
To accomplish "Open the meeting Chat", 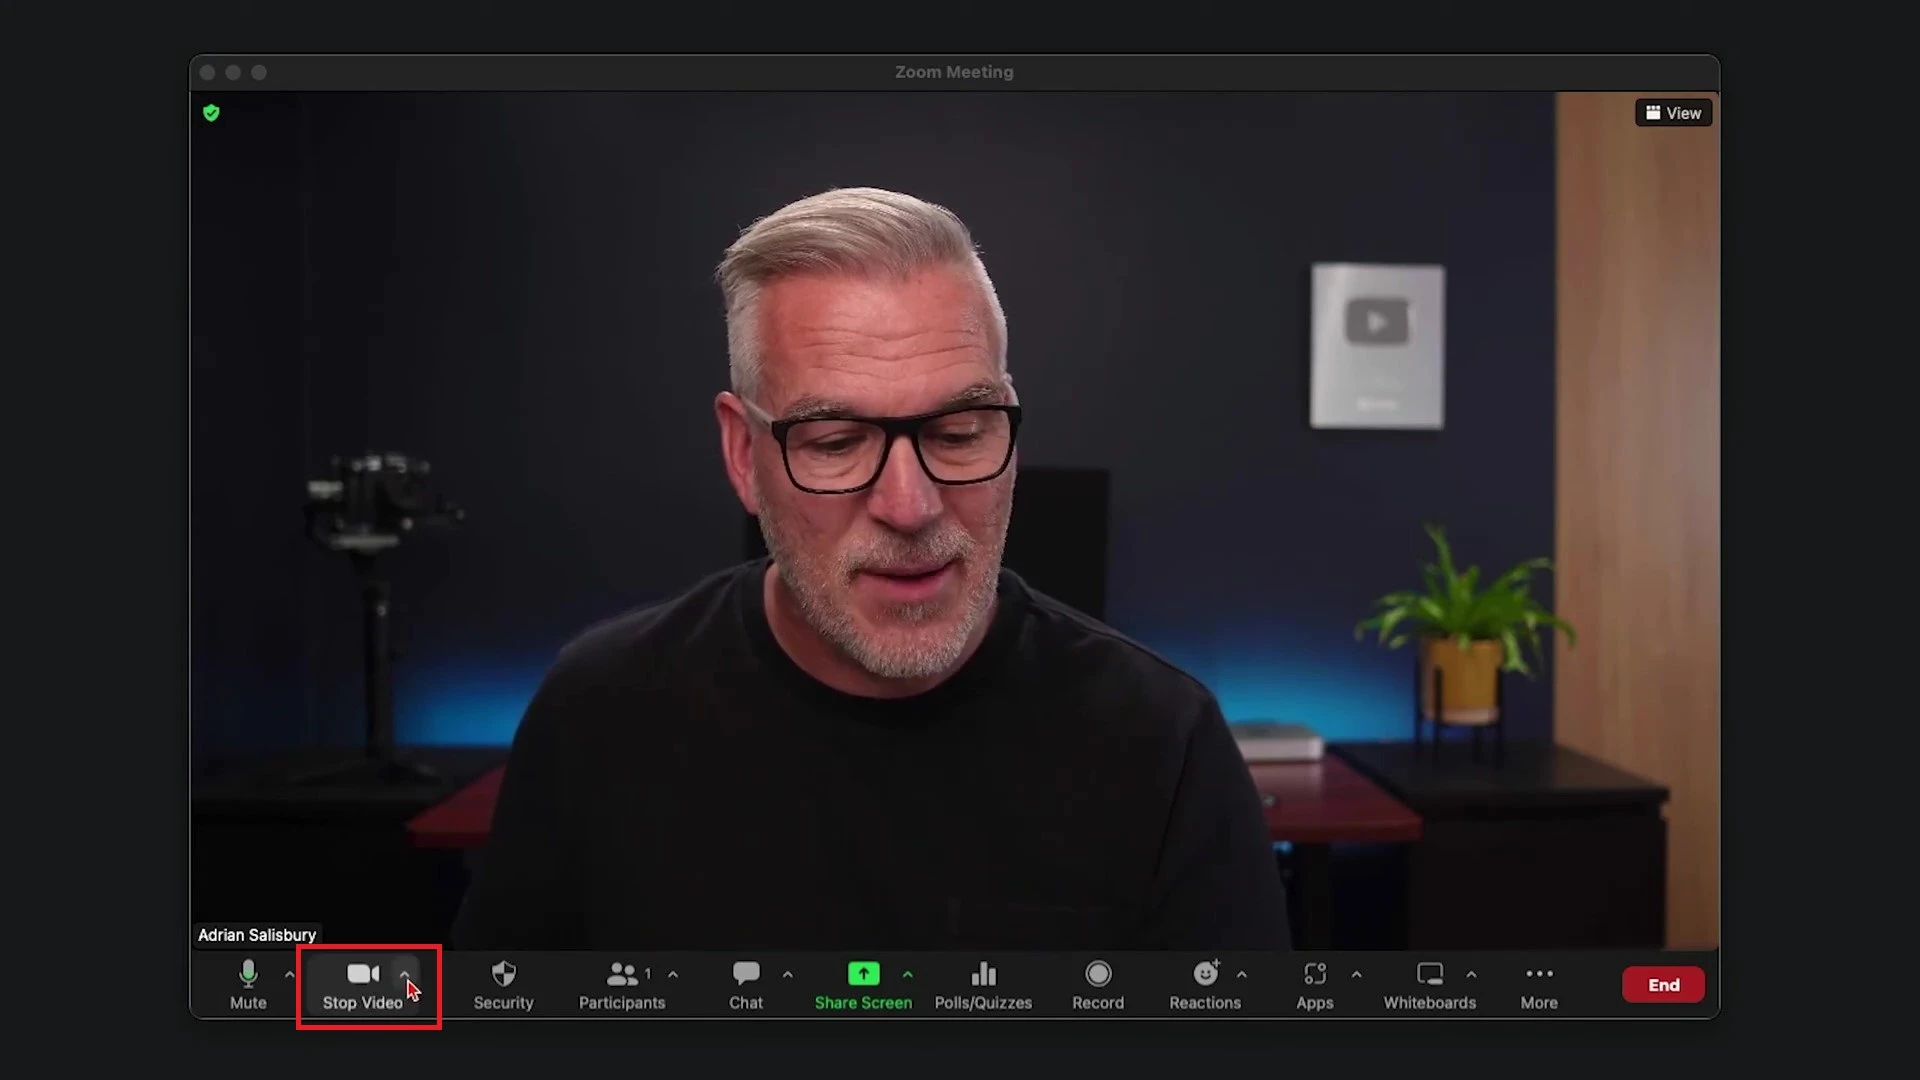I will 745,985.
